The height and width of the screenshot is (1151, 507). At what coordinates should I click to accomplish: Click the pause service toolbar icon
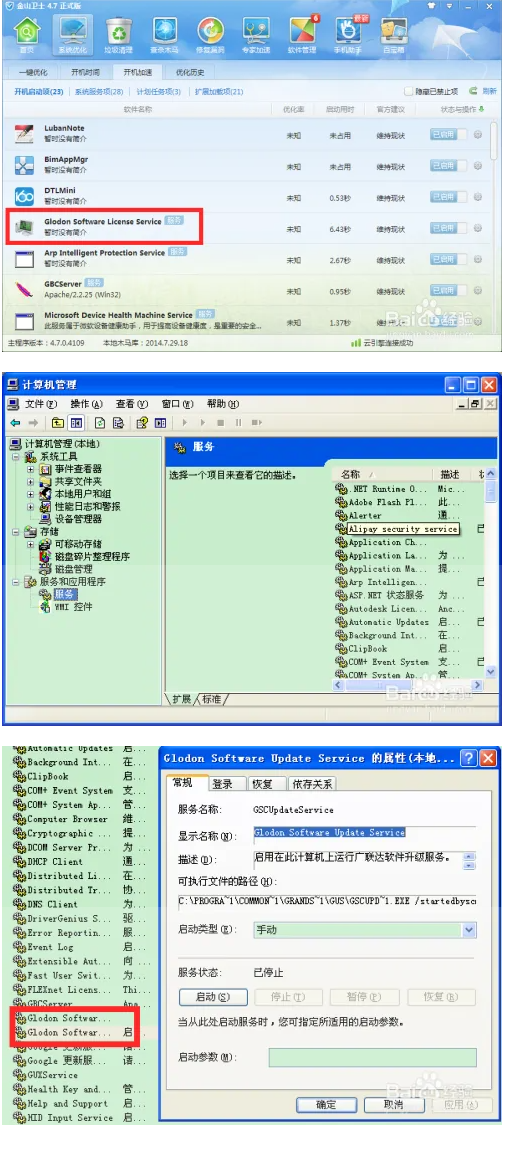(238, 423)
